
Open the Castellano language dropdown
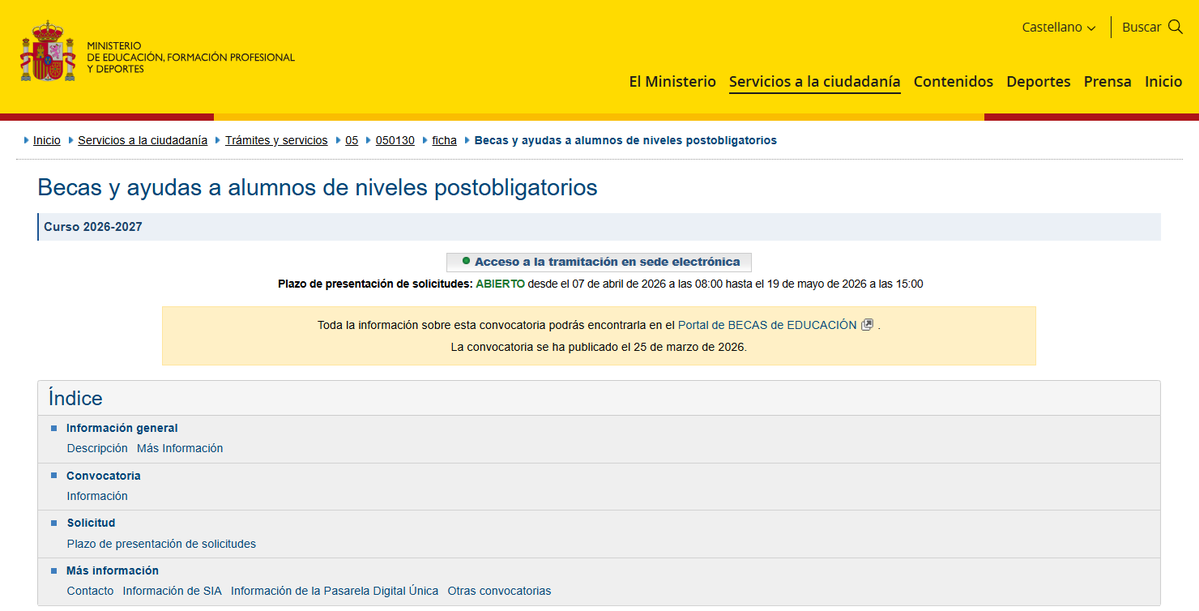(1058, 28)
